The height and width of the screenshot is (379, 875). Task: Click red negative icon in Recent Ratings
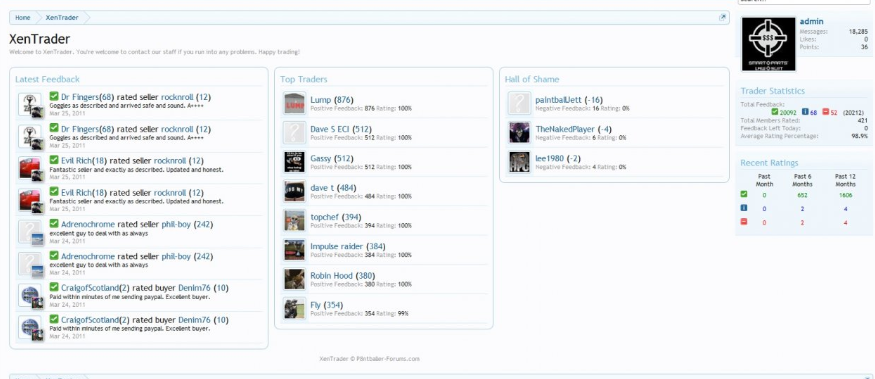743,222
